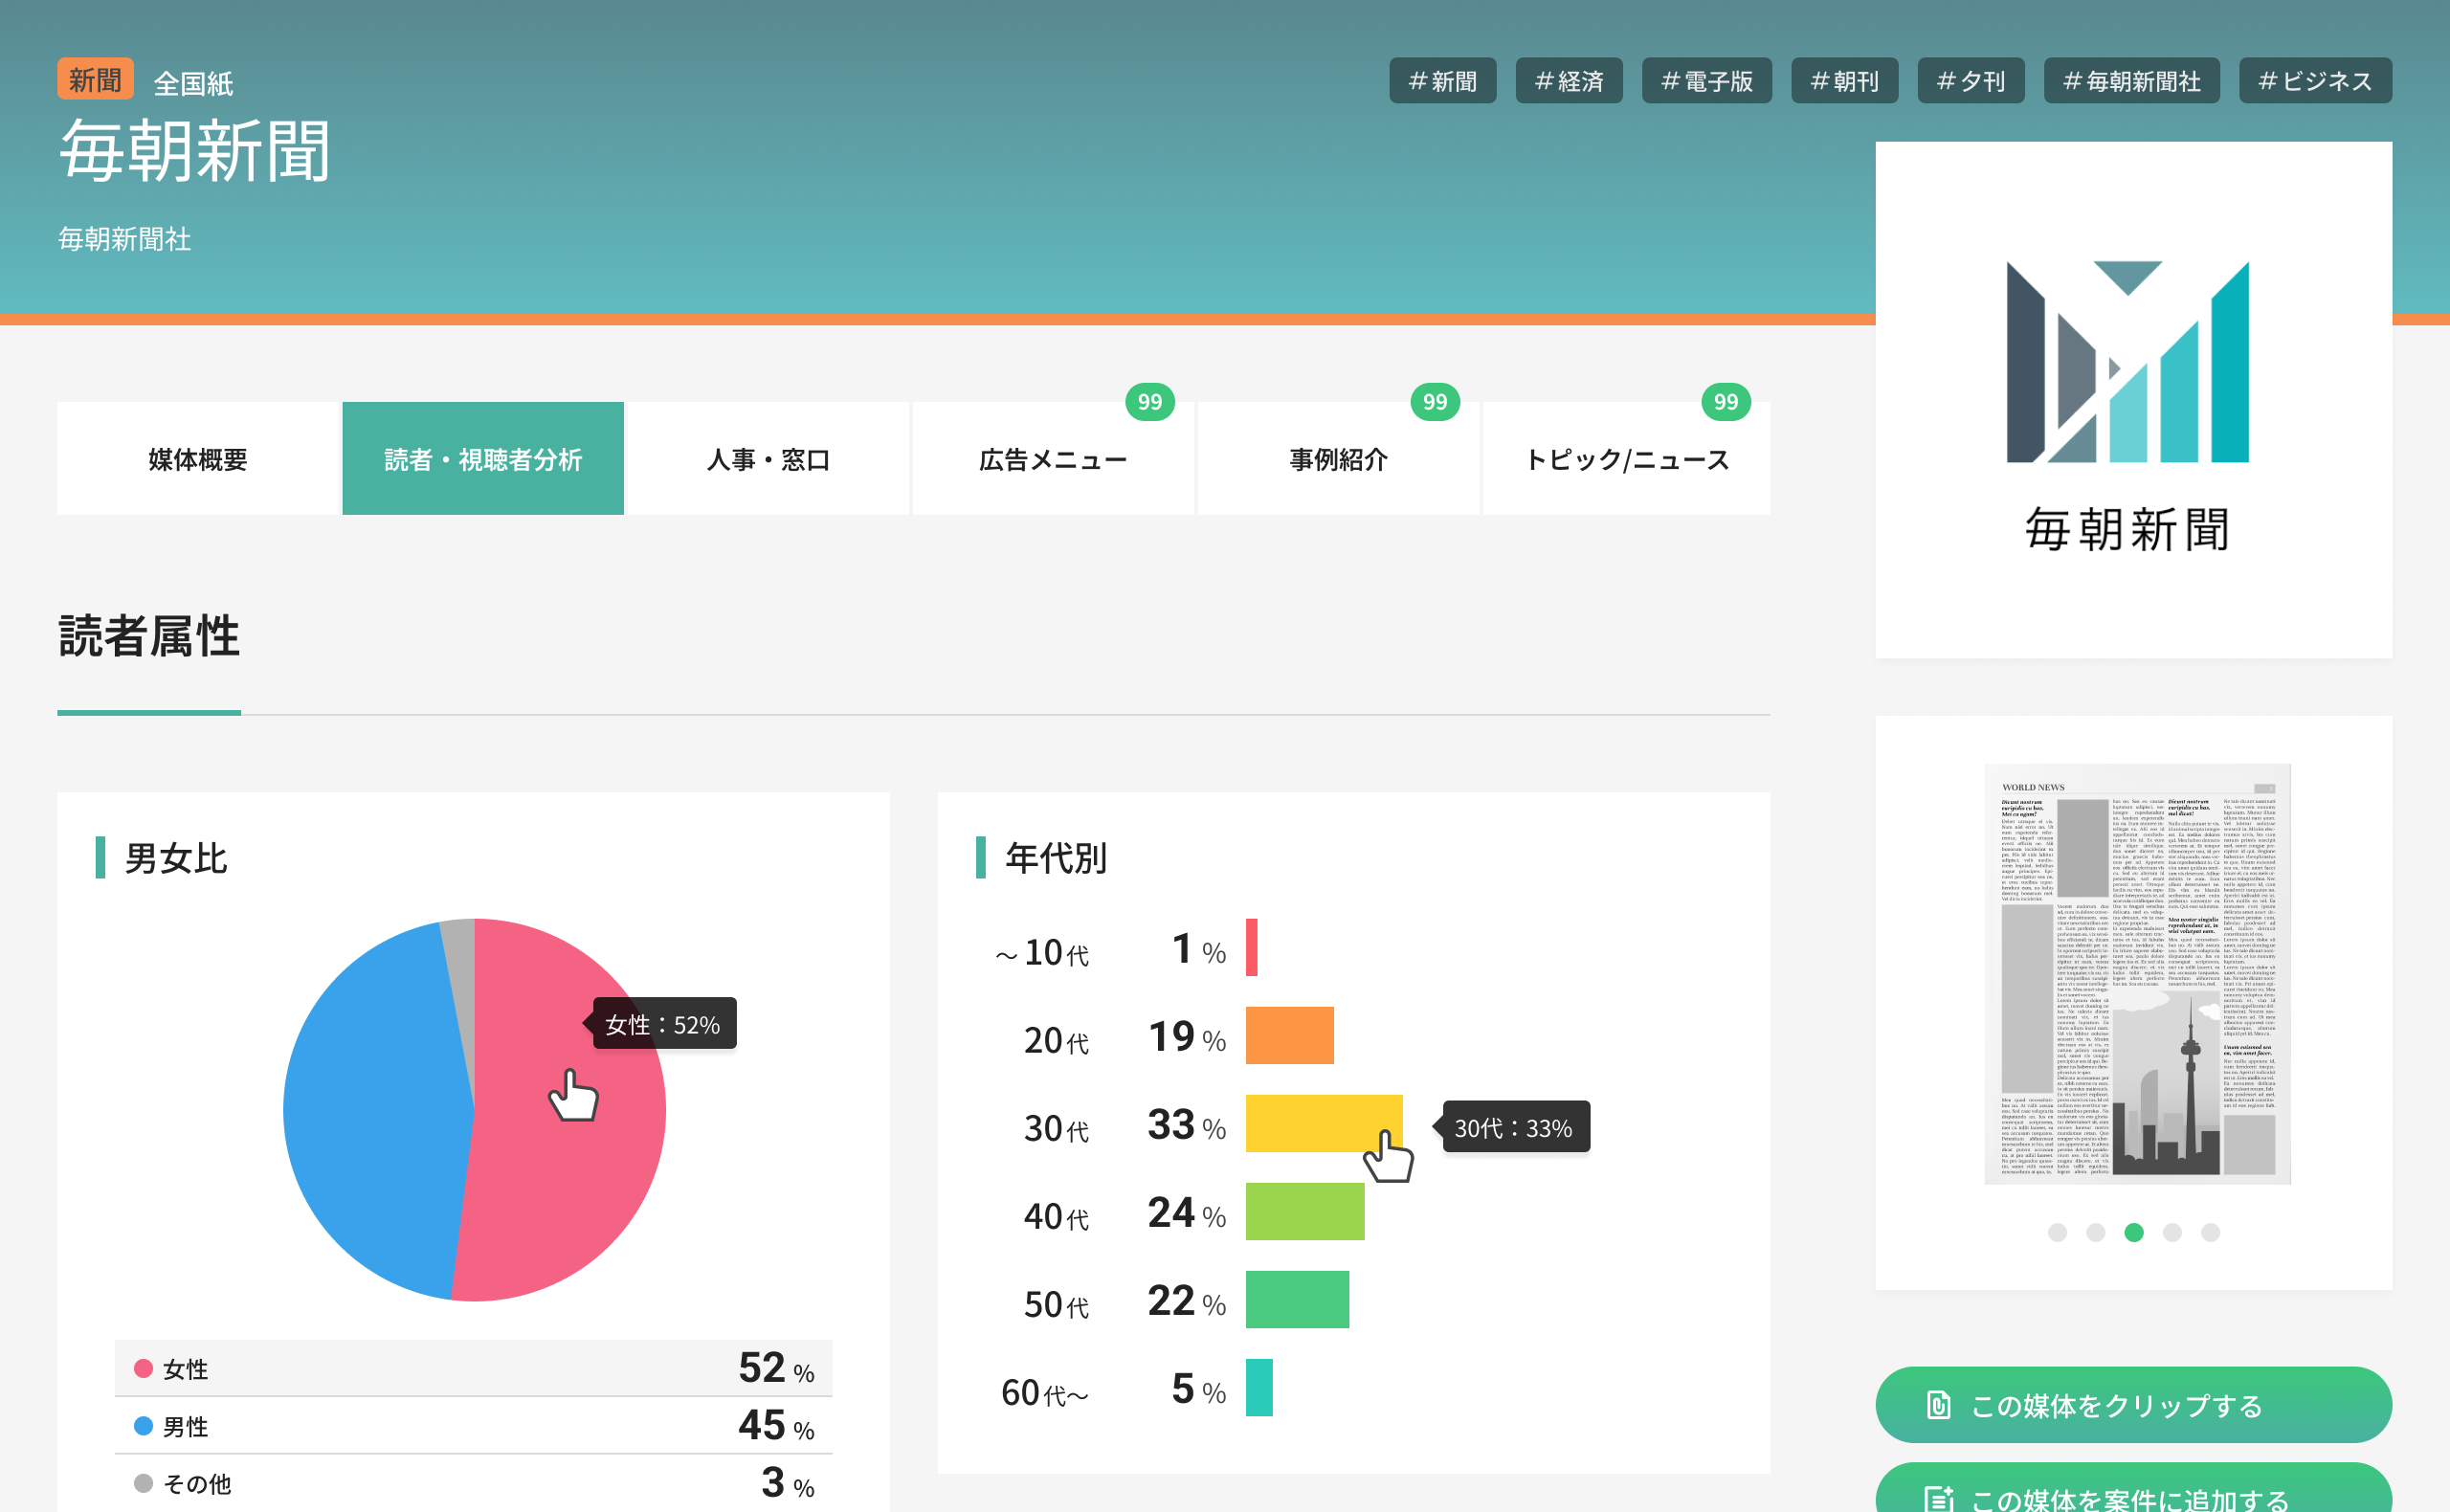2450x1512 pixels.
Task: Click the pink 女性 legend dot
Action: 143,1368
